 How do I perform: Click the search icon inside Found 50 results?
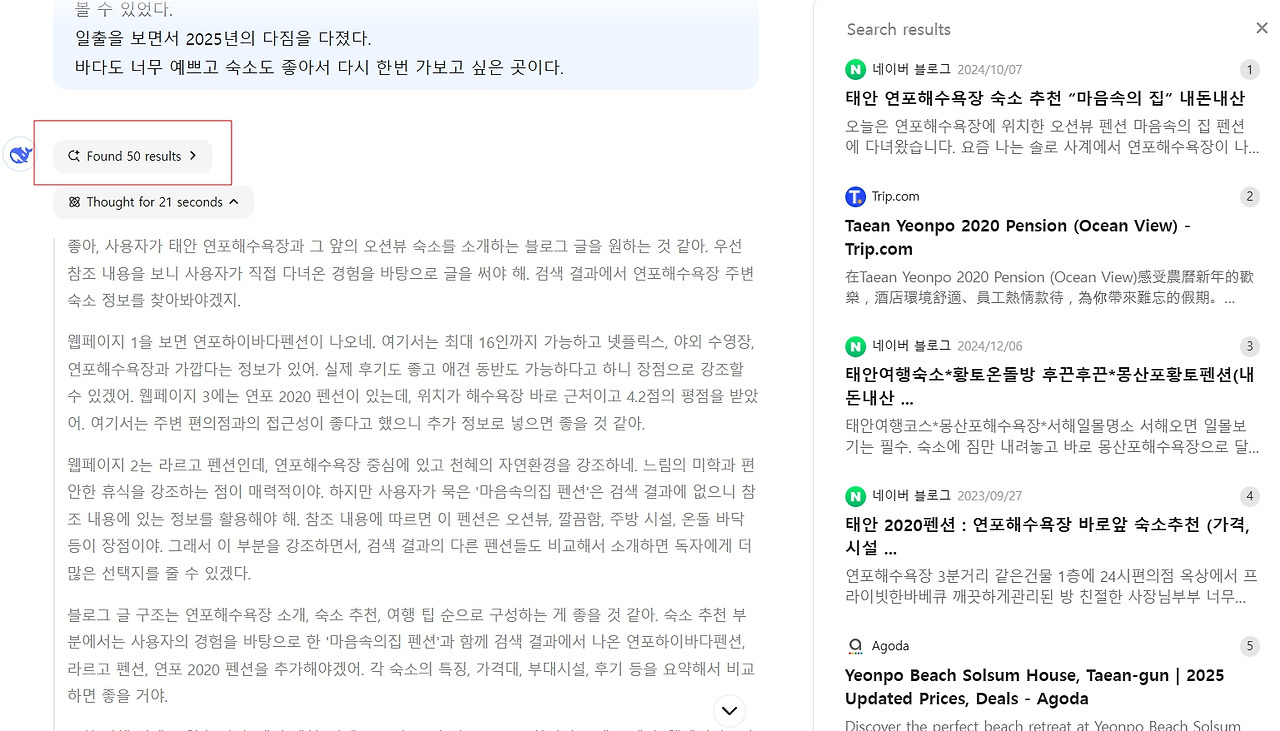click(x=73, y=156)
